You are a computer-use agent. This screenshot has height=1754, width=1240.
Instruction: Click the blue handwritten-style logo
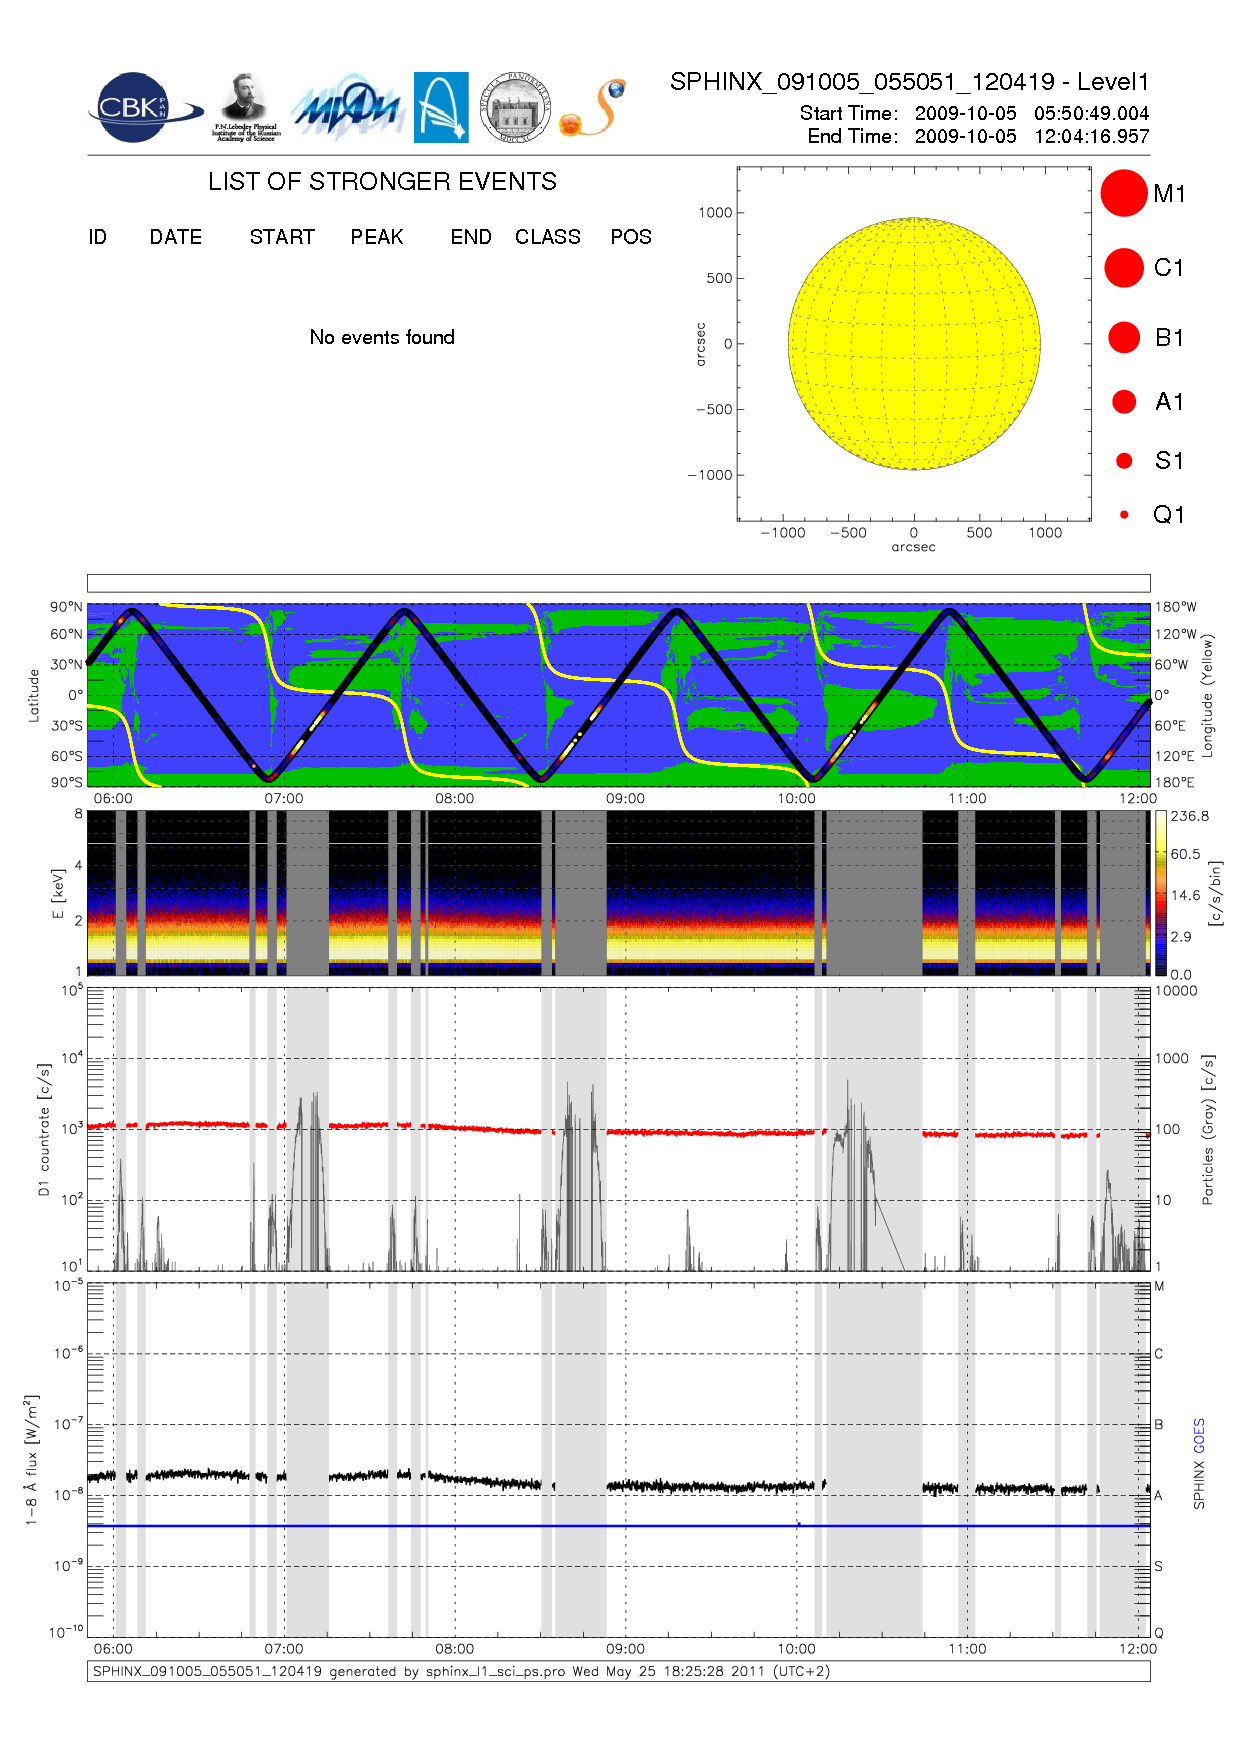pyautogui.click(x=346, y=108)
